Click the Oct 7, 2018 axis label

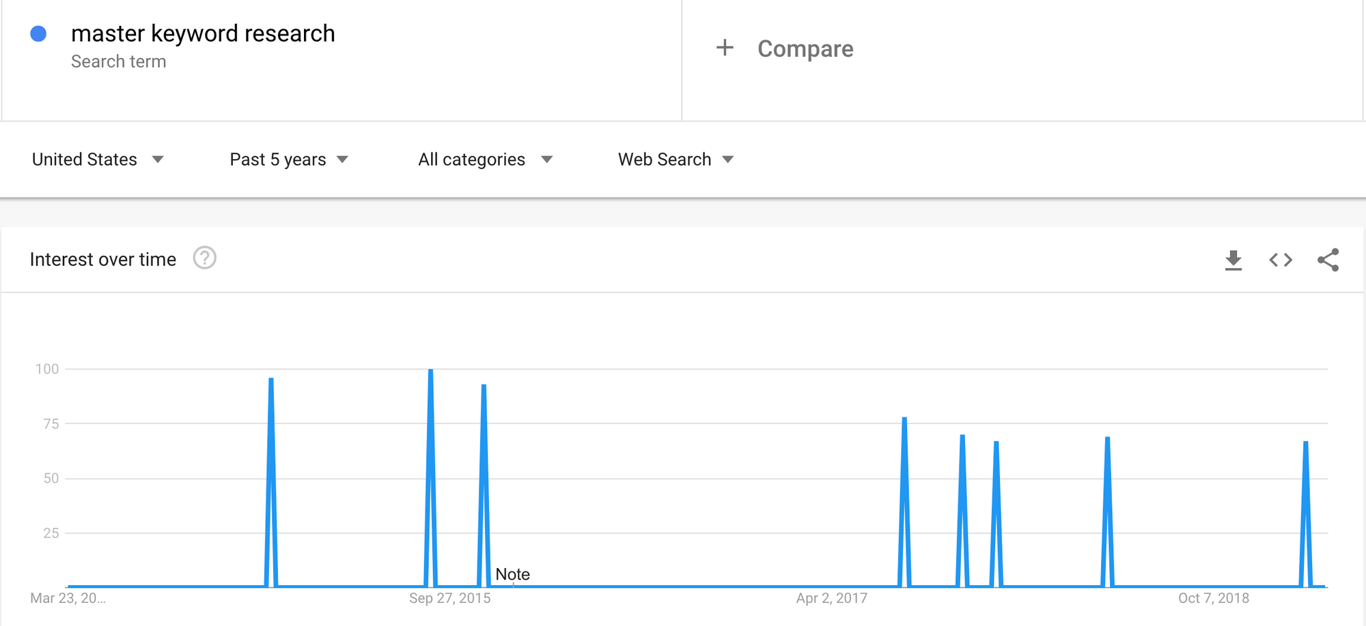coord(1214,598)
